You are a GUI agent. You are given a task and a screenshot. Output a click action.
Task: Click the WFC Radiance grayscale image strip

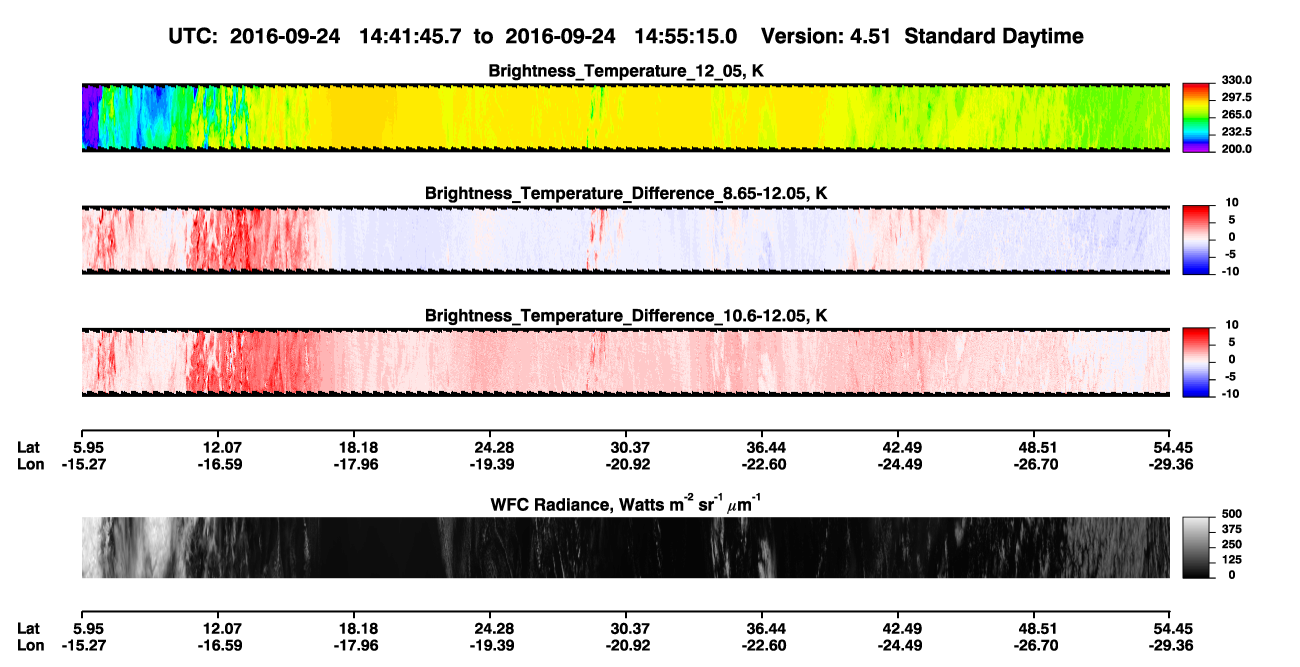click(625, 548)
